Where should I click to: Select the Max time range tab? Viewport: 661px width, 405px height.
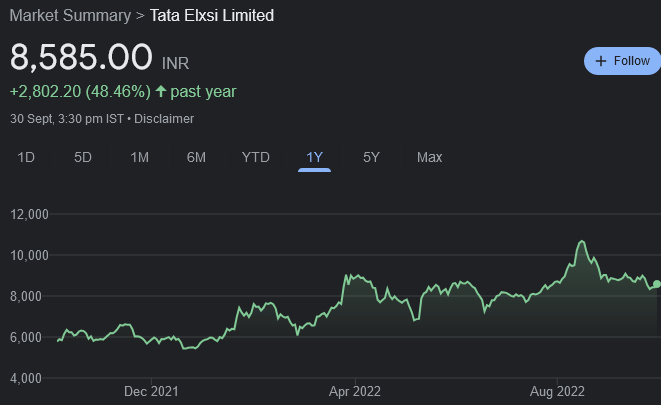[429, 157]
